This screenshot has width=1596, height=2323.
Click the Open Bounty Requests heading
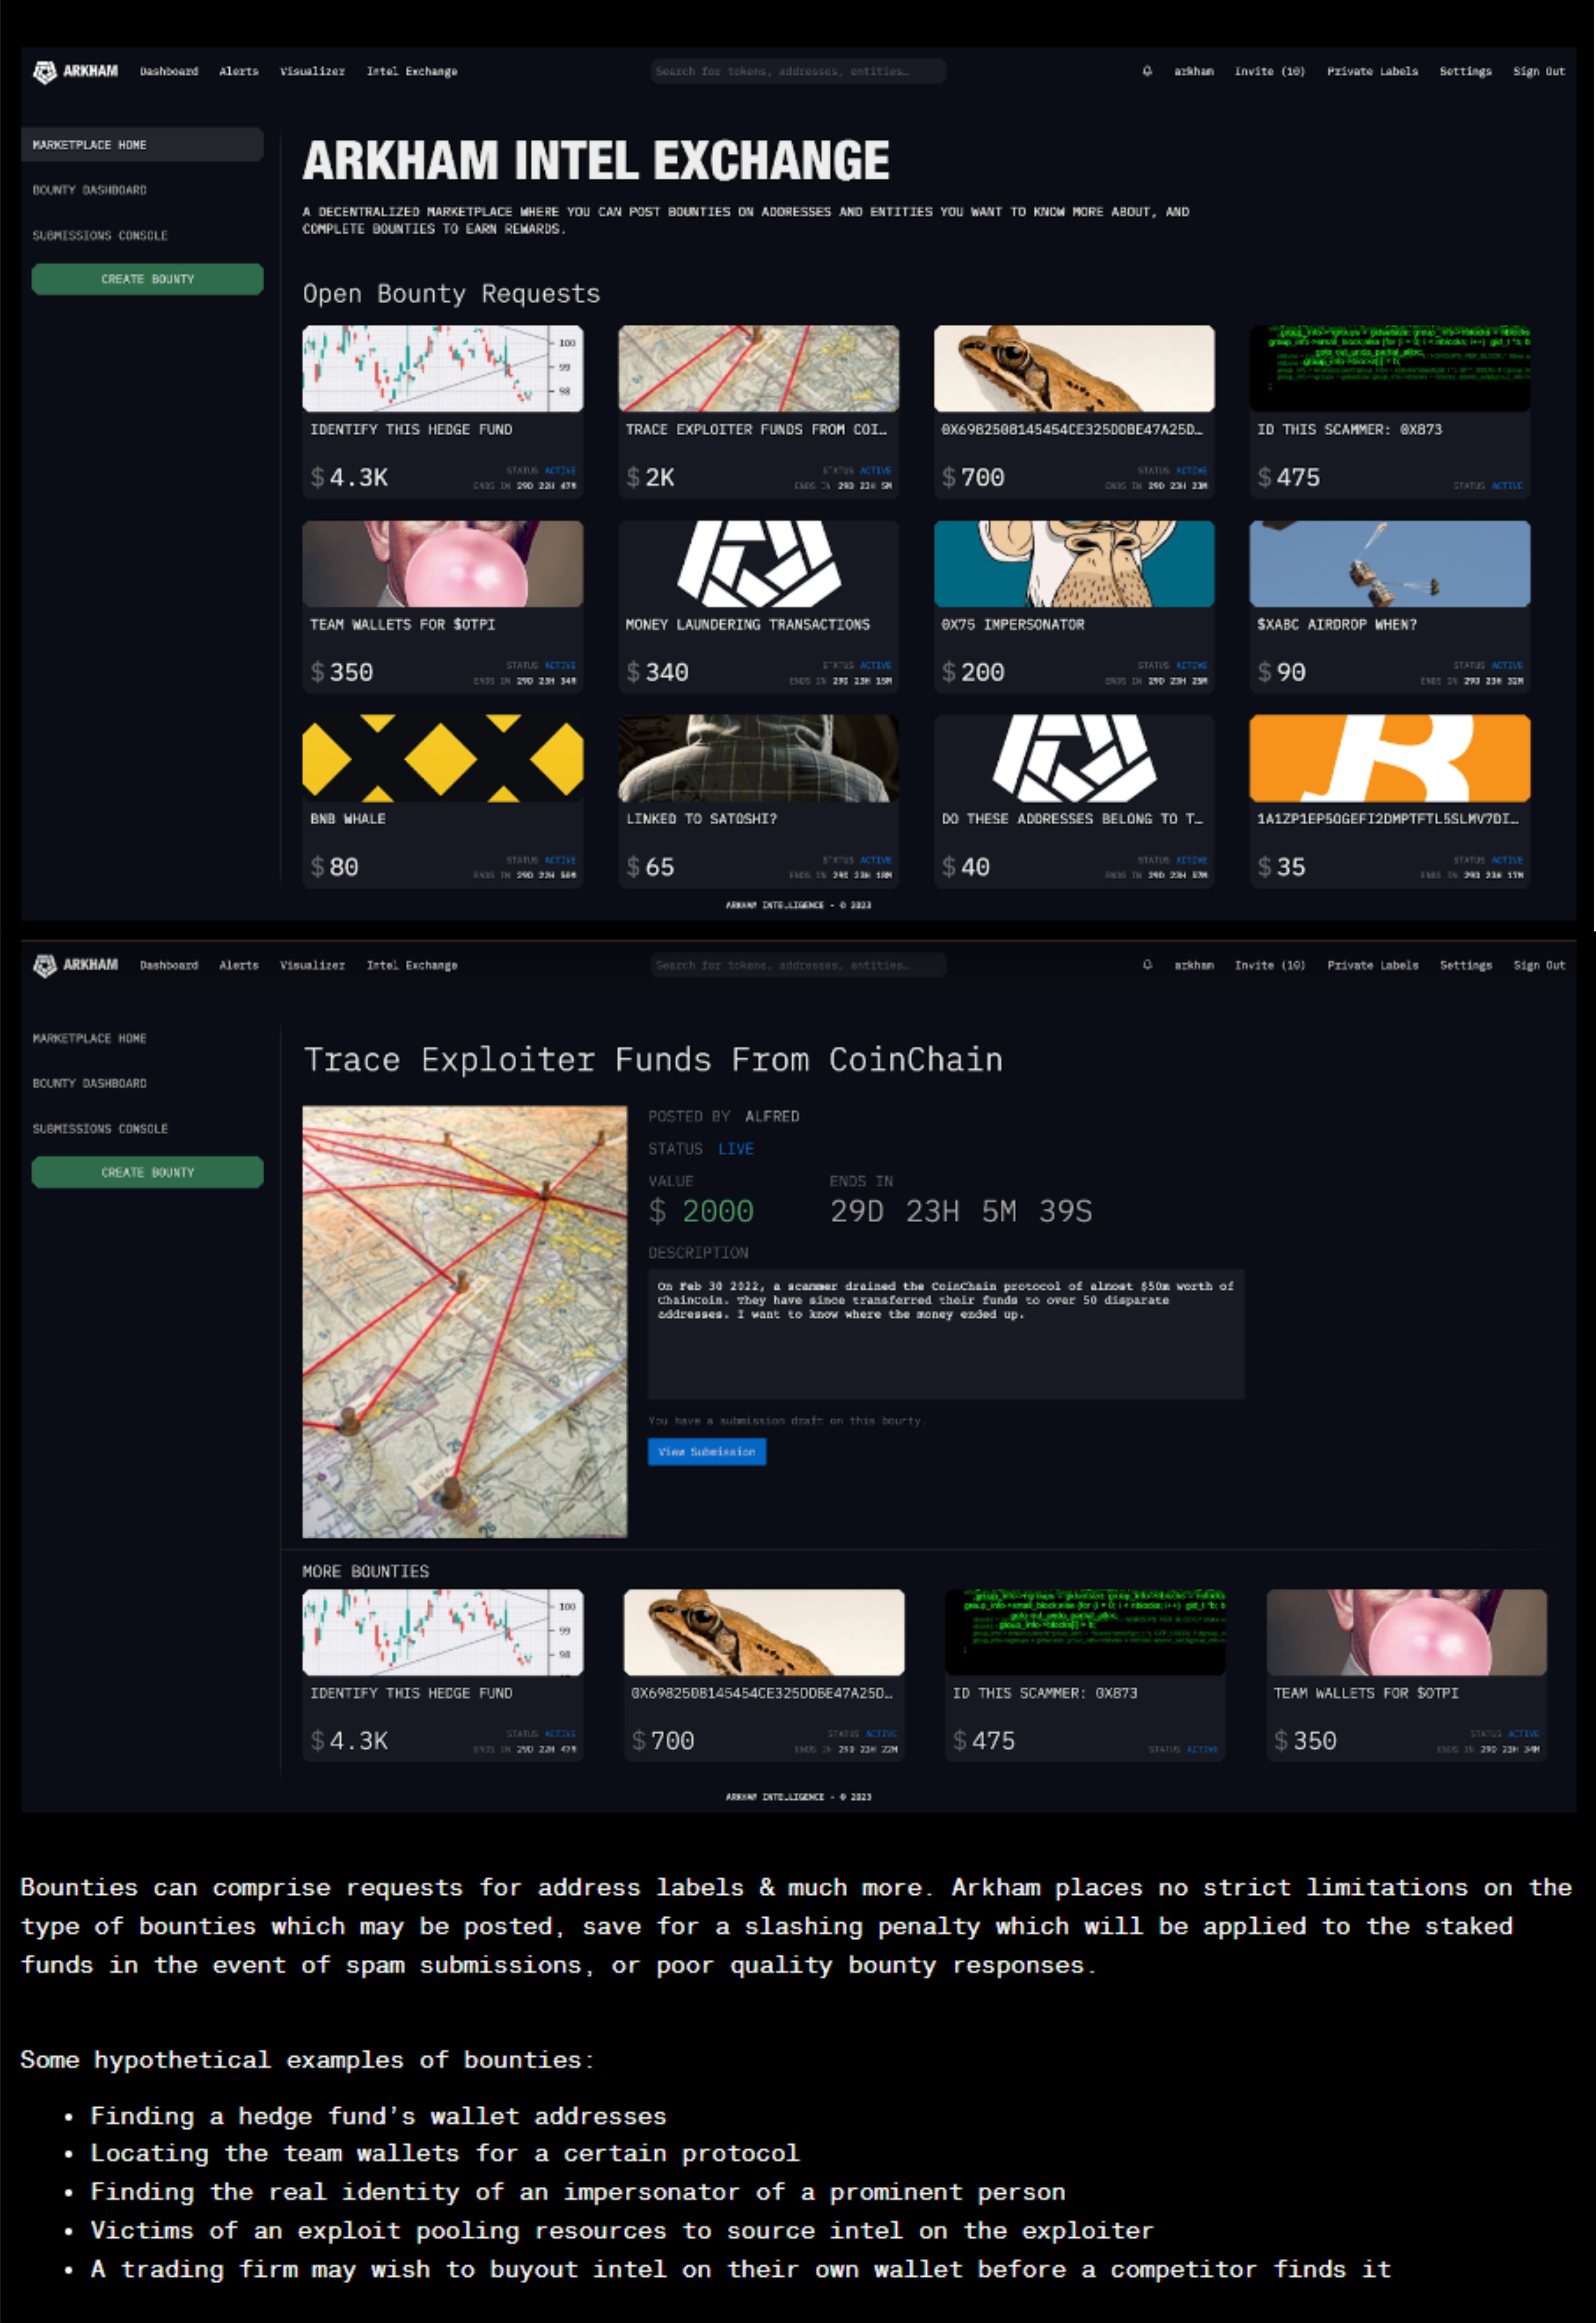pyautogui.click(x=452, y=294)
